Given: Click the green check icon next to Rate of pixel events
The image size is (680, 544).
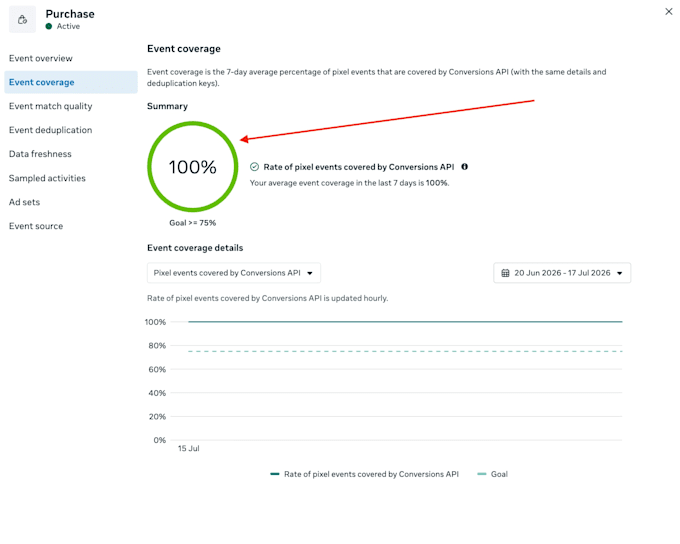Looking at the screenshot, I should pyautogui.click(x=255, y=167).
